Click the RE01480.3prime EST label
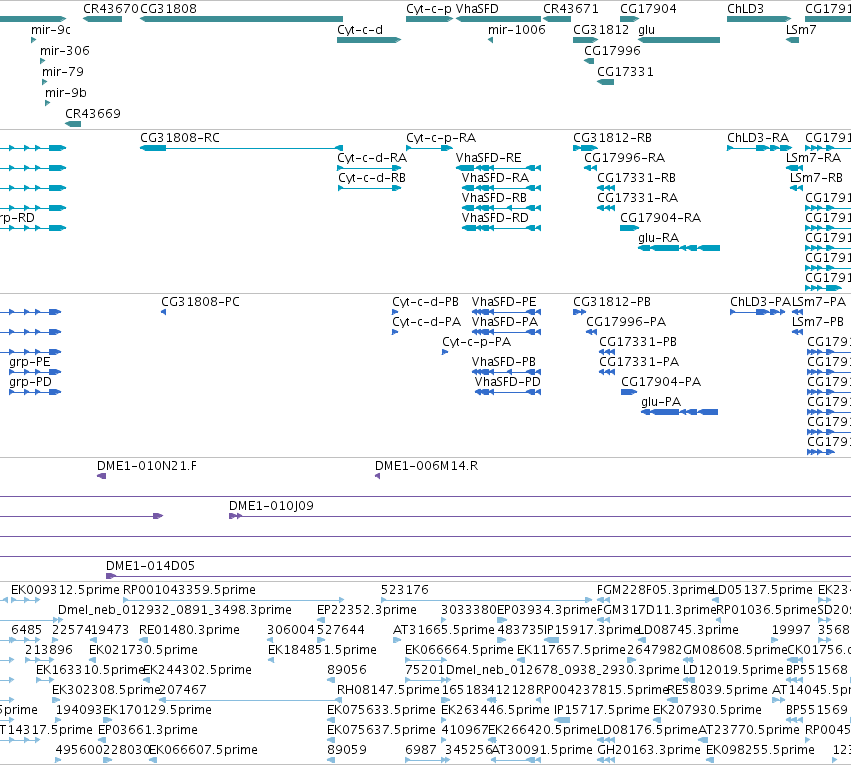The image size is (851, 765). (x=189, y=630)
